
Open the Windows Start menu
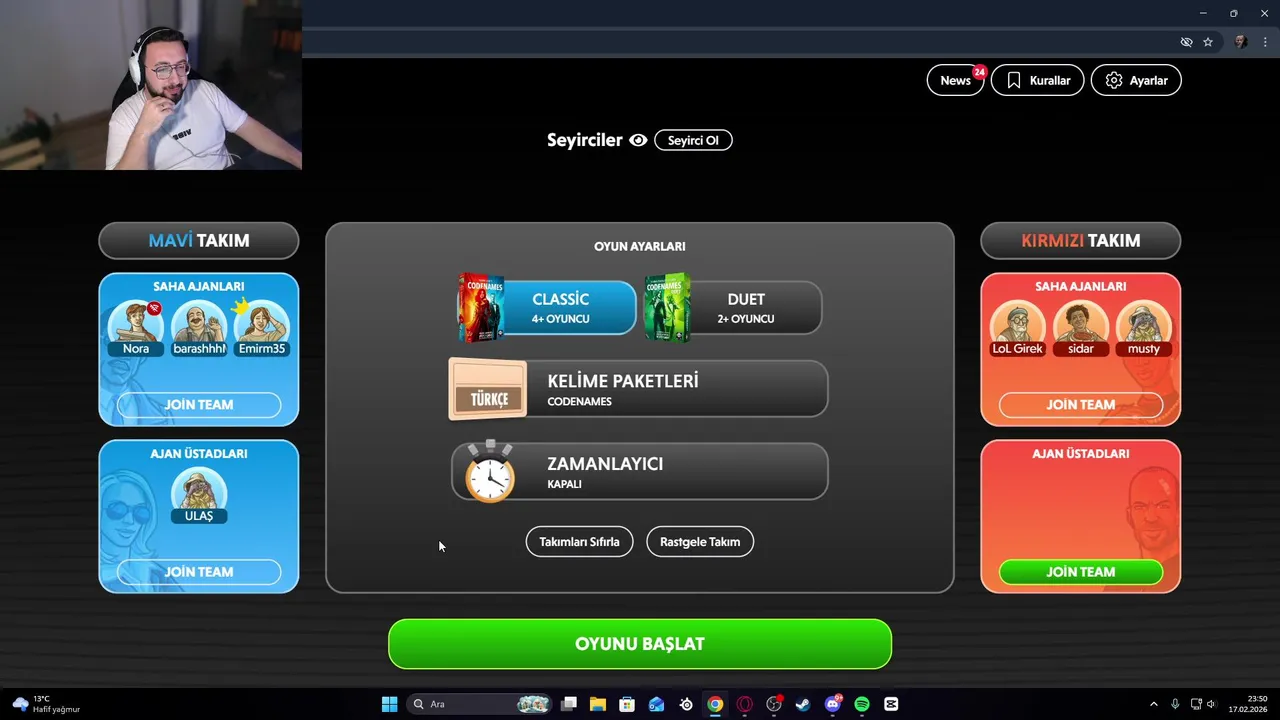tap(389, 704)
